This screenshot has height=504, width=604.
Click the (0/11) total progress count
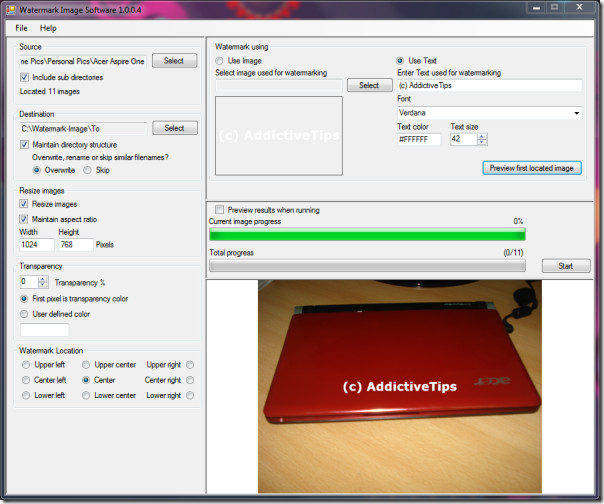tap(513, 253)
